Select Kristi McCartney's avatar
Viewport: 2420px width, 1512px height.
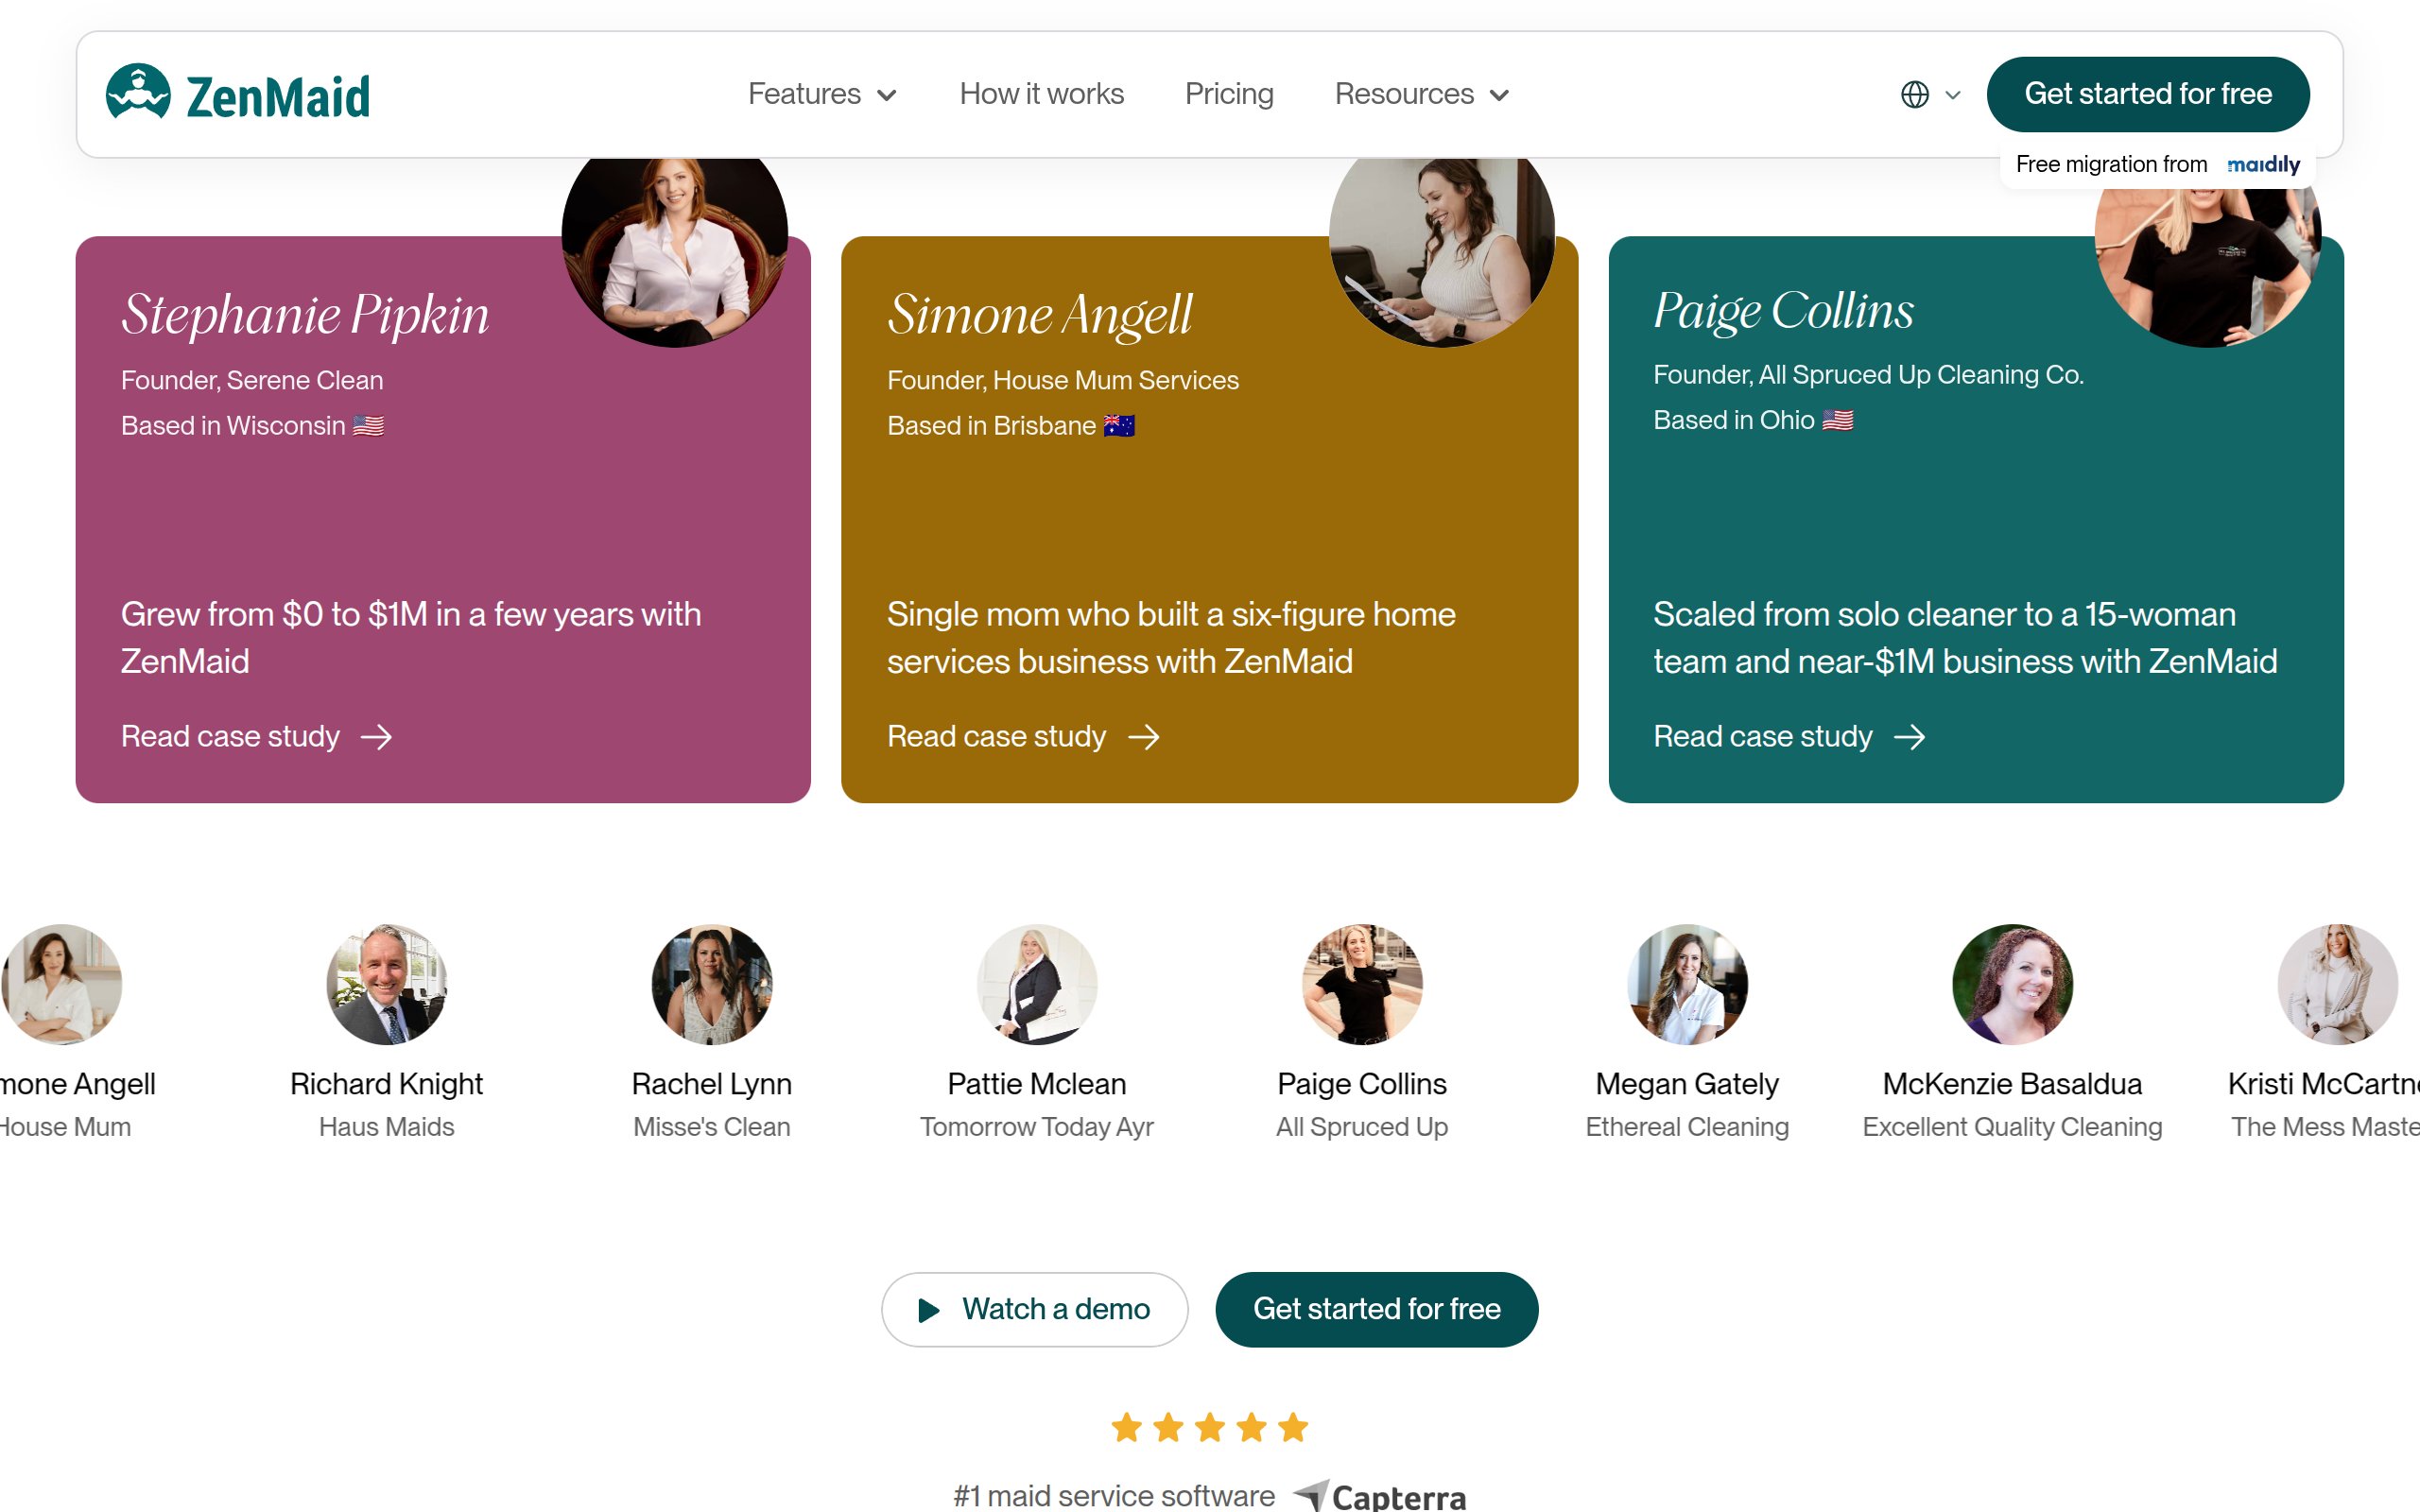coord(2337,984)
